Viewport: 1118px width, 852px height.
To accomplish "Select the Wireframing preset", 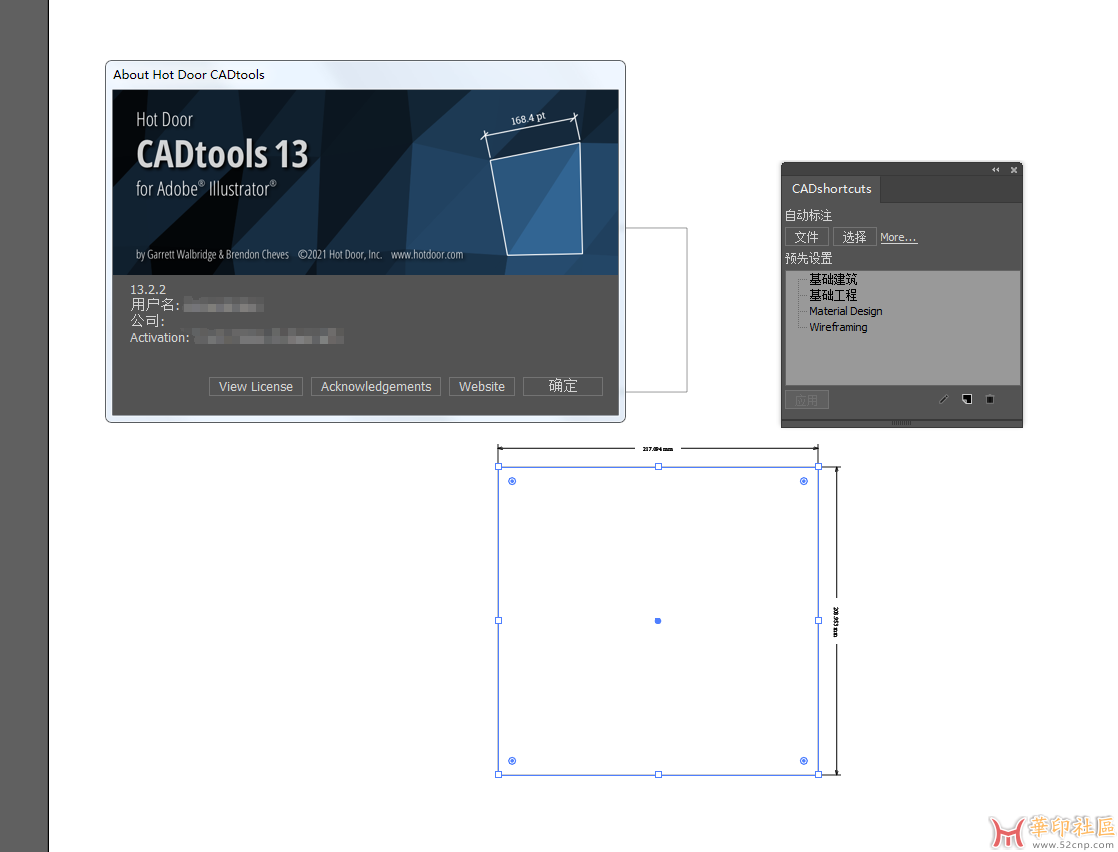I will pos(838,327).
